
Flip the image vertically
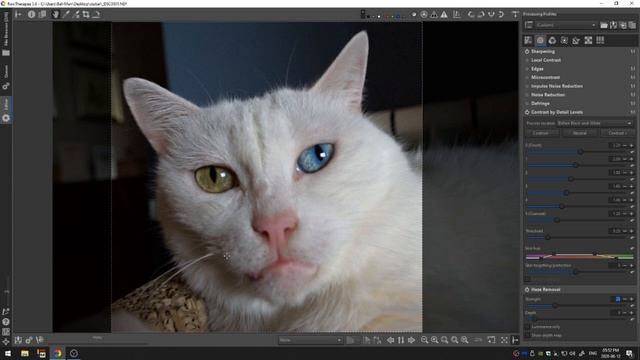coord(501,14)
